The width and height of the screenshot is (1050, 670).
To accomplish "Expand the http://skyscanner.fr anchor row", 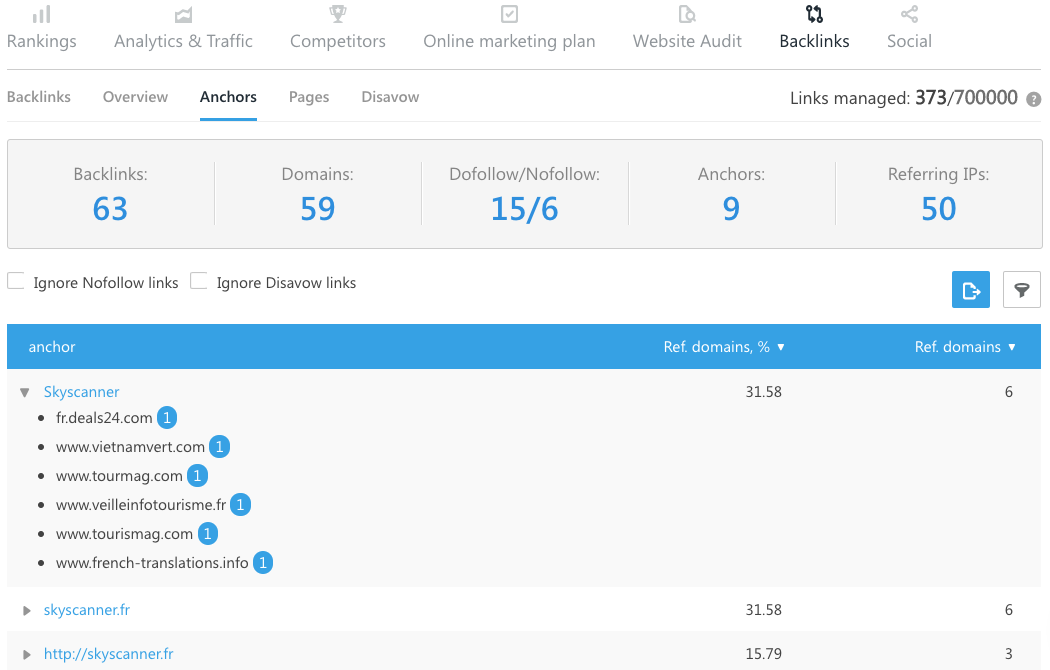I will (x=26, y=655).
